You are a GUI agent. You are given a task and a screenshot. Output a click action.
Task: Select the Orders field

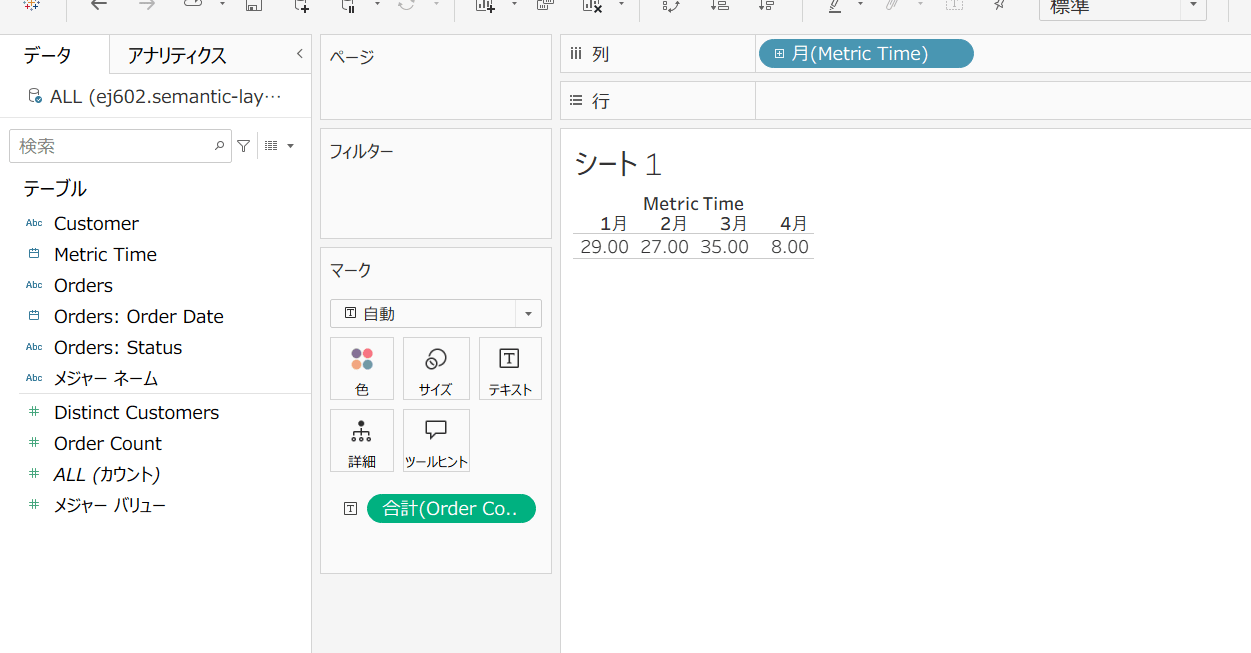coord(83,285)
